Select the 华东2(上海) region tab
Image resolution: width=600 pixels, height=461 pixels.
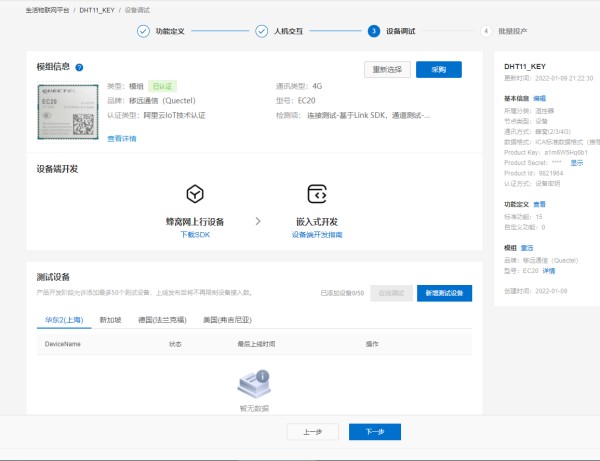coord(61,320)
